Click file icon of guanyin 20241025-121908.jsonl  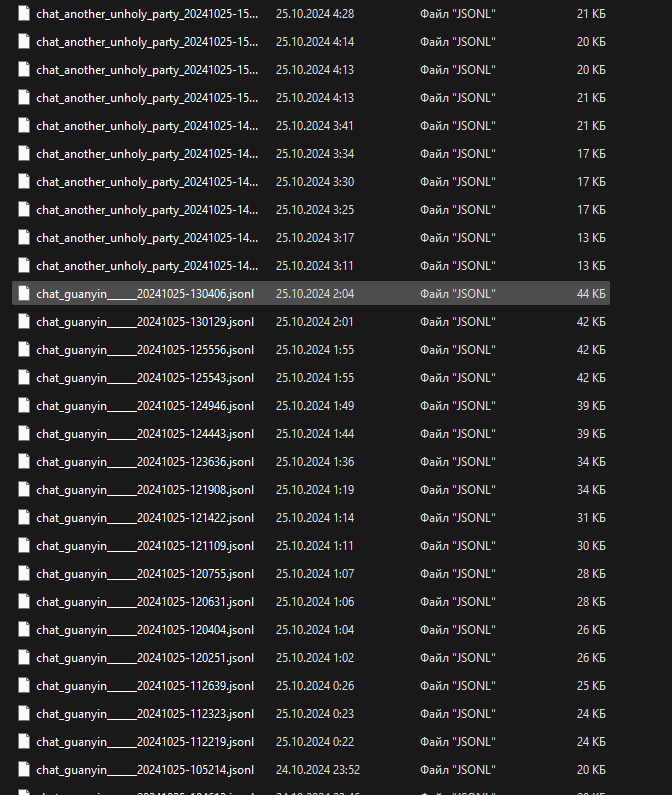25,490
